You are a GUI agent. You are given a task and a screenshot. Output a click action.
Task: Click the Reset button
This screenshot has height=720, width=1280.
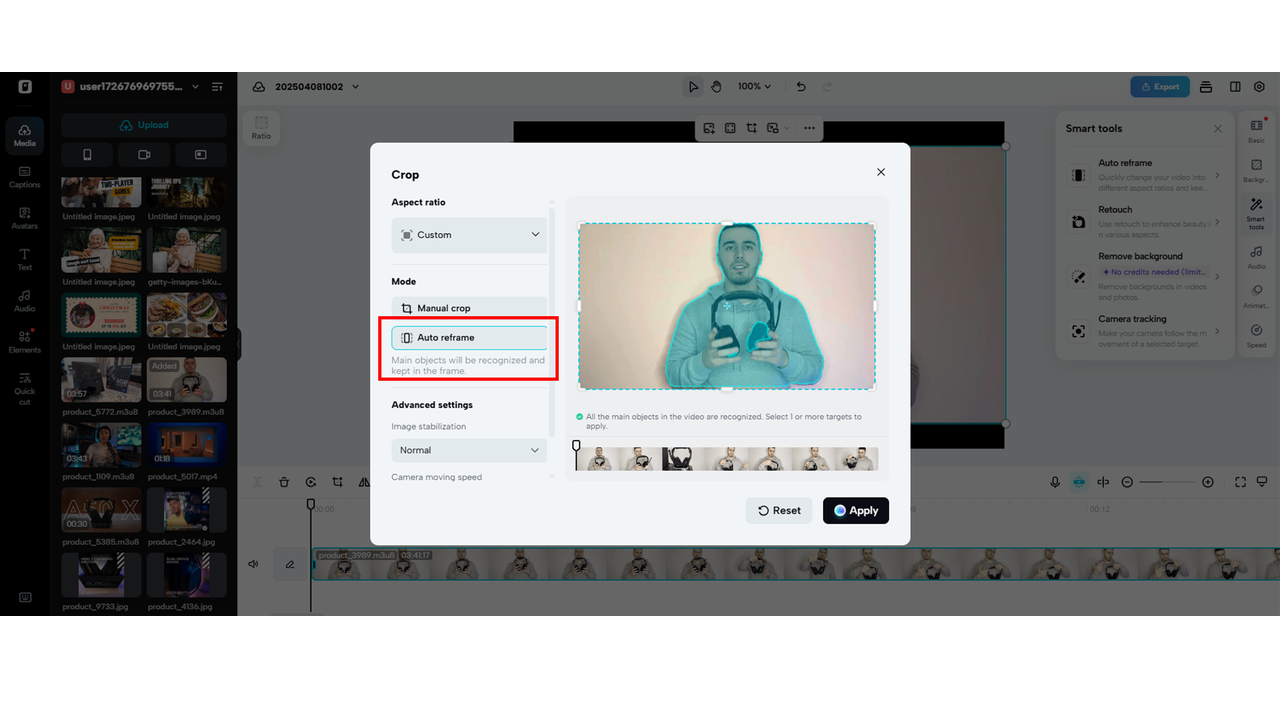(779, 510)
